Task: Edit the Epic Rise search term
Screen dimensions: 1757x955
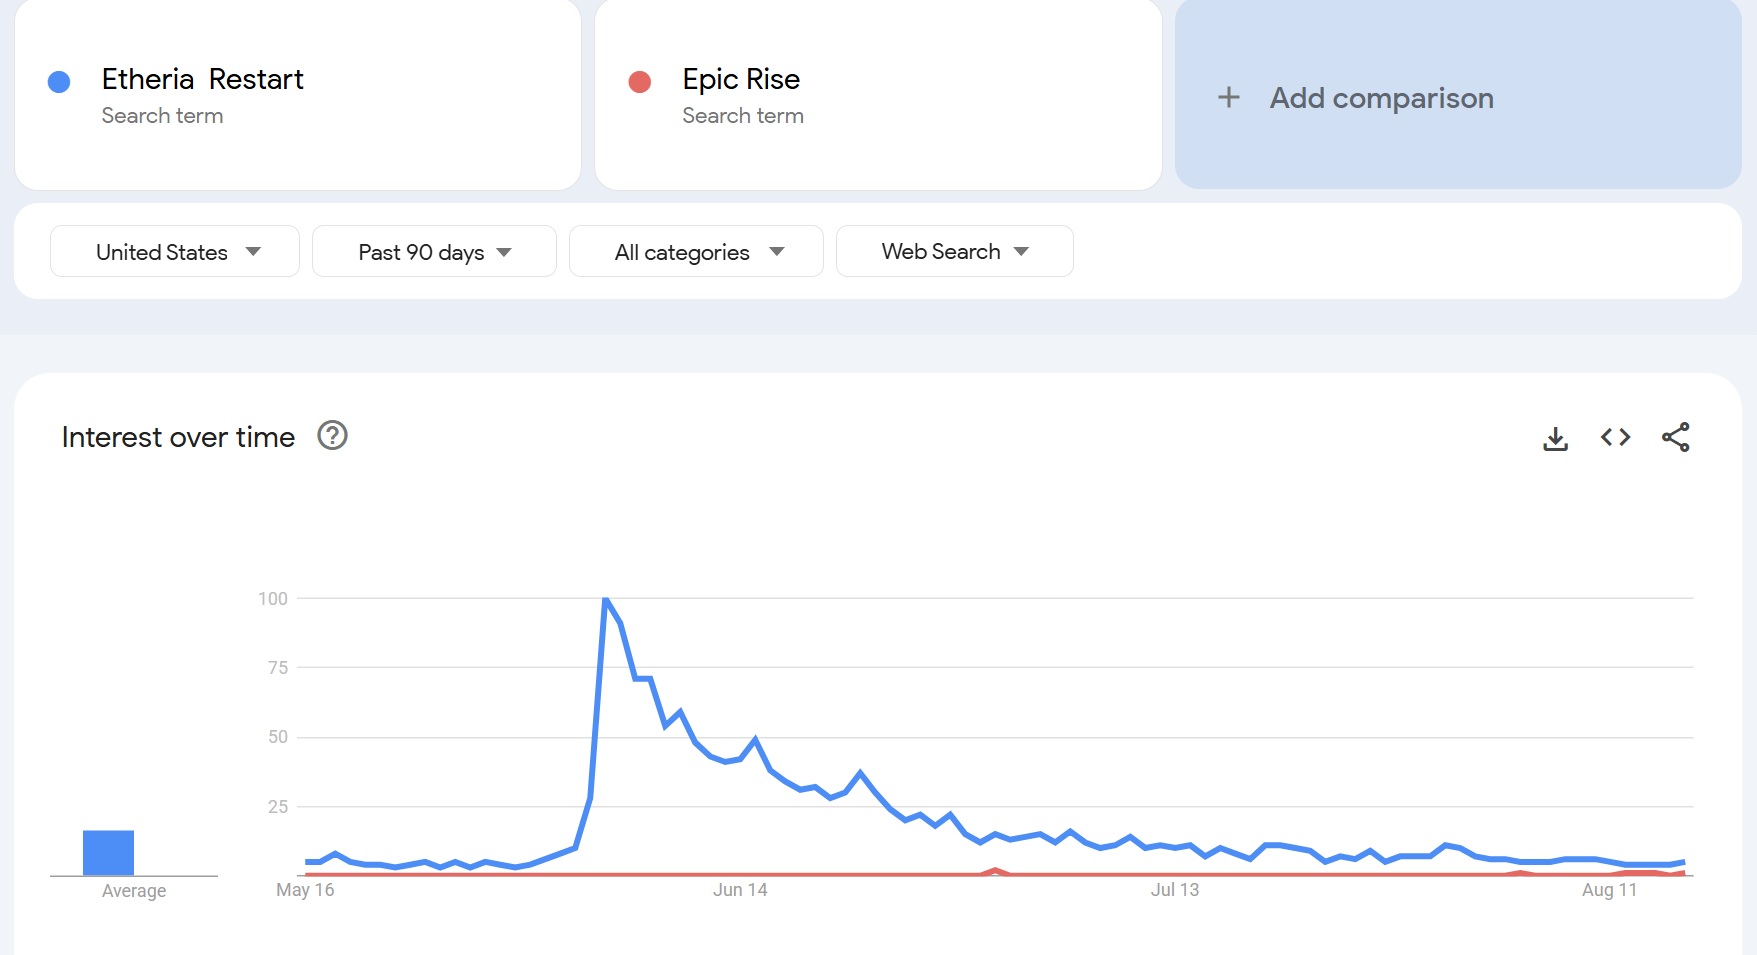Action: pyautogui.click(x=741, y=80)
